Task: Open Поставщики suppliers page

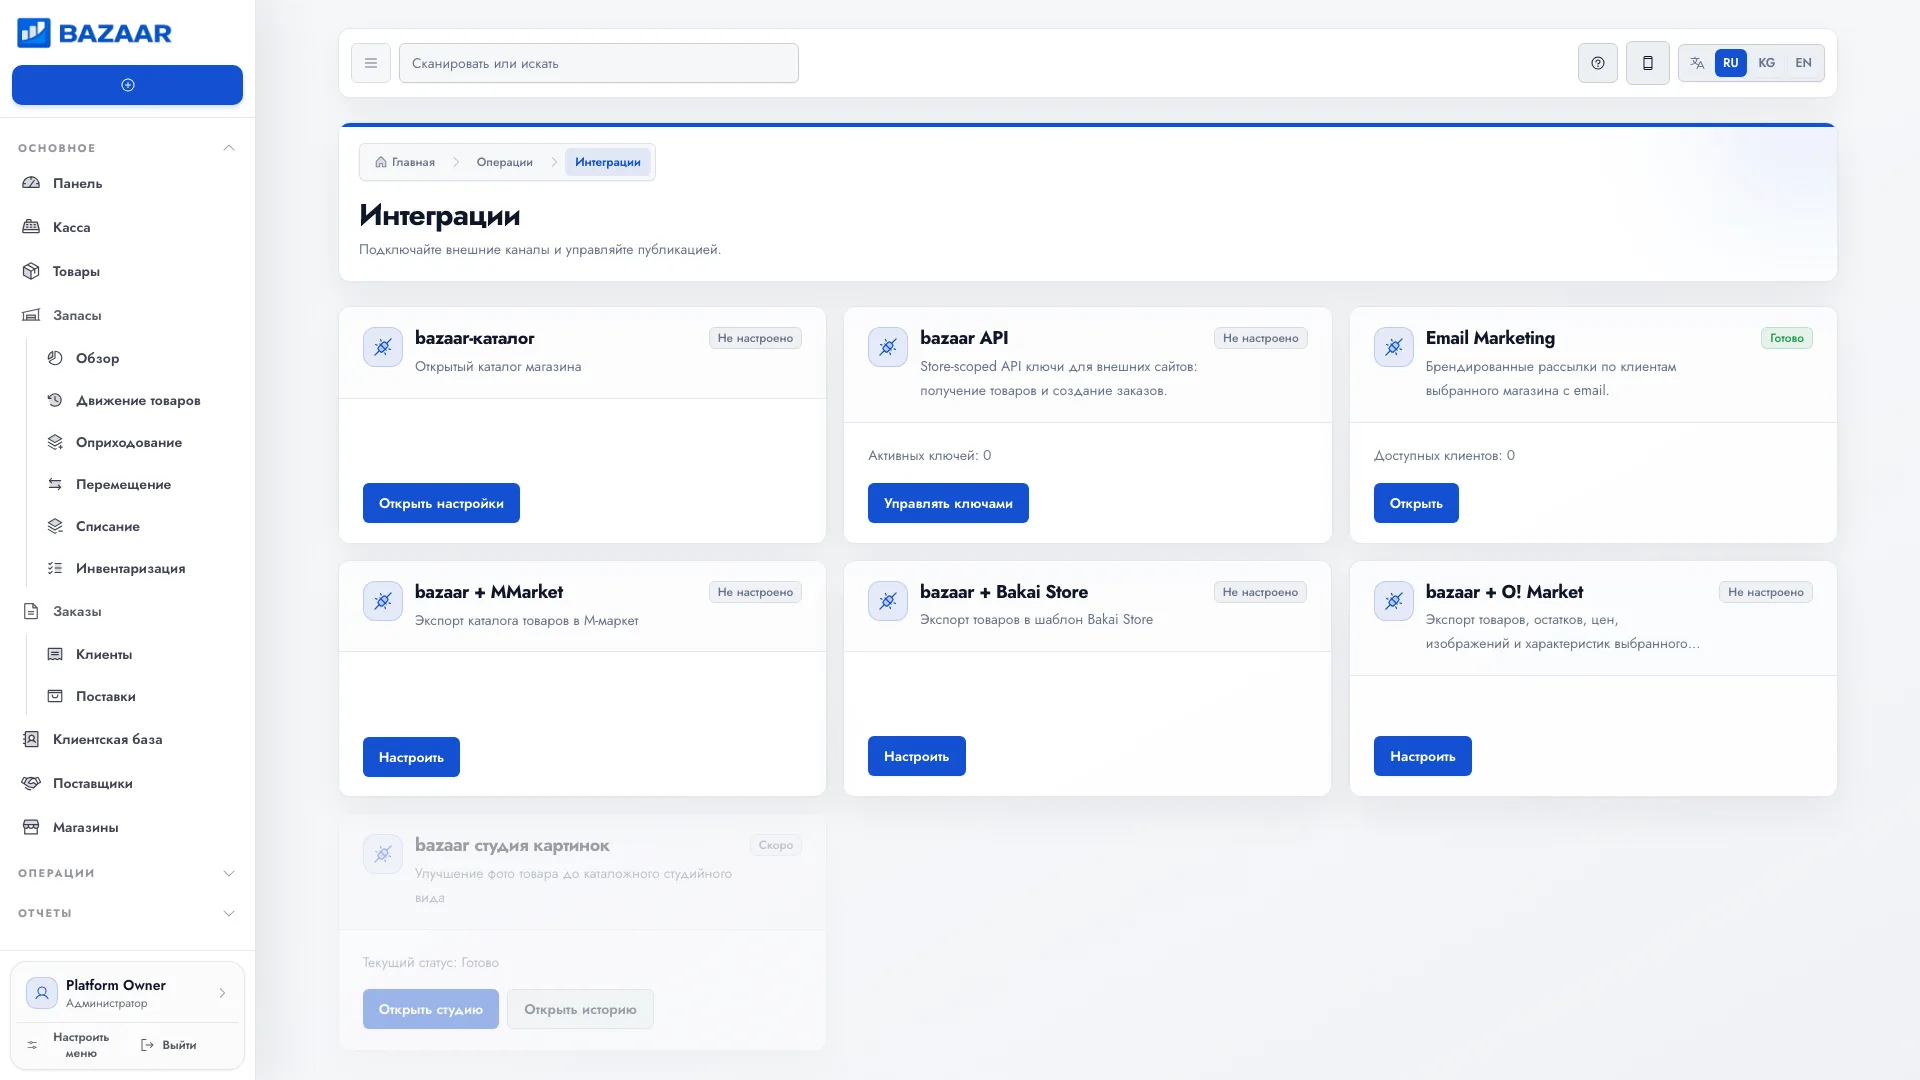Action: 127,783
